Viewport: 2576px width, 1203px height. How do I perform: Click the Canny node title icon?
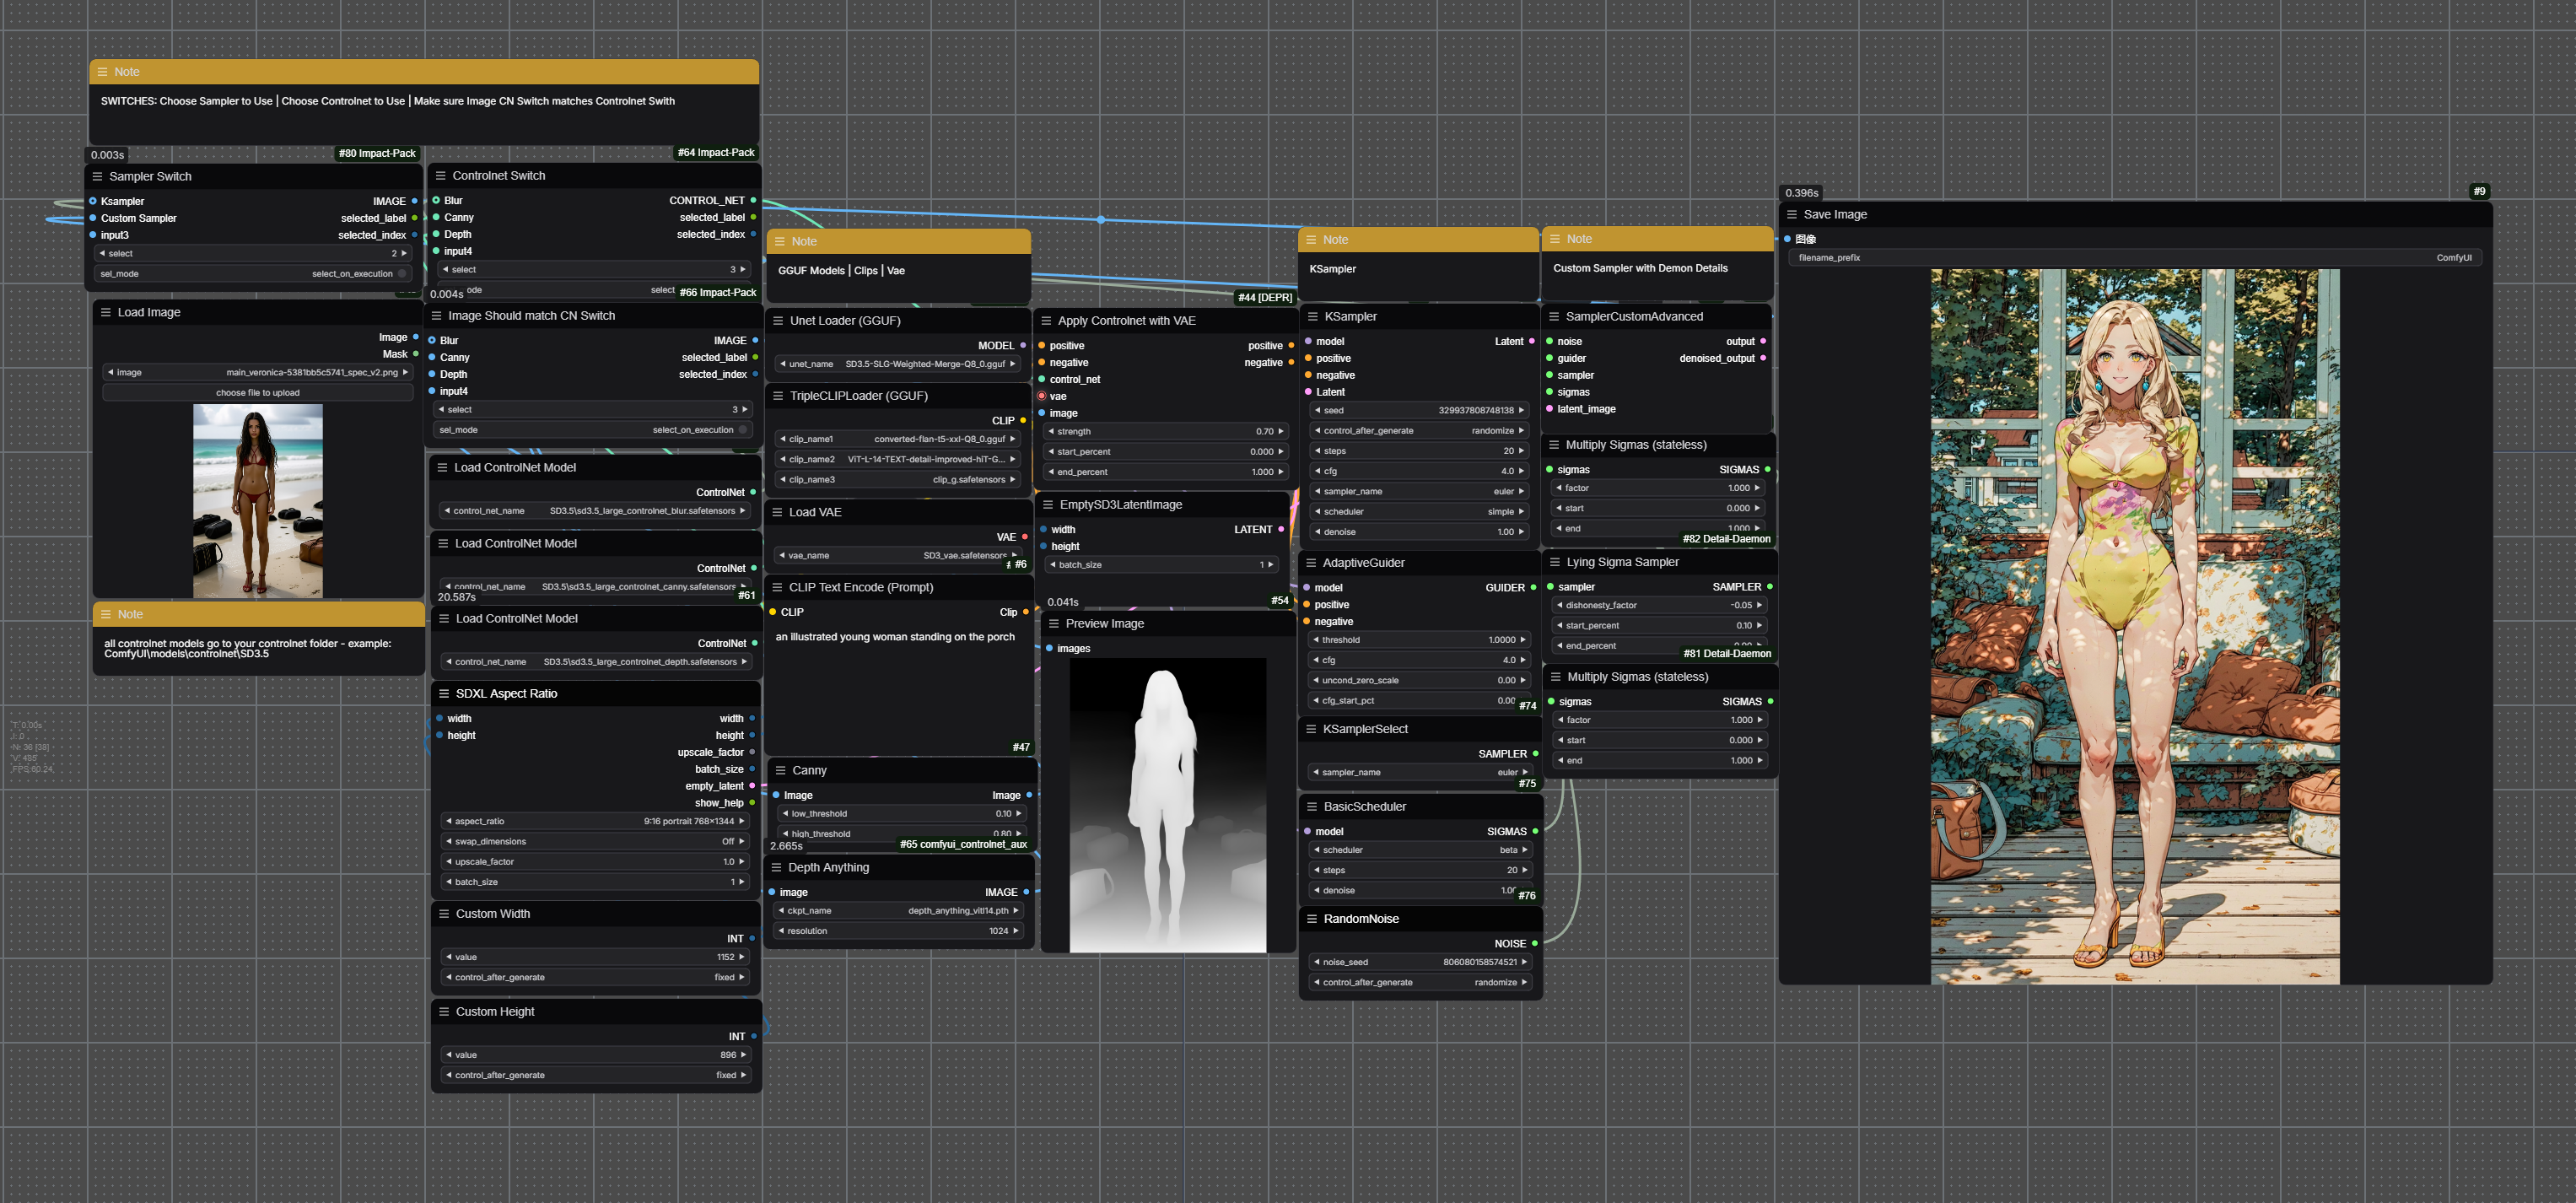point(780,771)
